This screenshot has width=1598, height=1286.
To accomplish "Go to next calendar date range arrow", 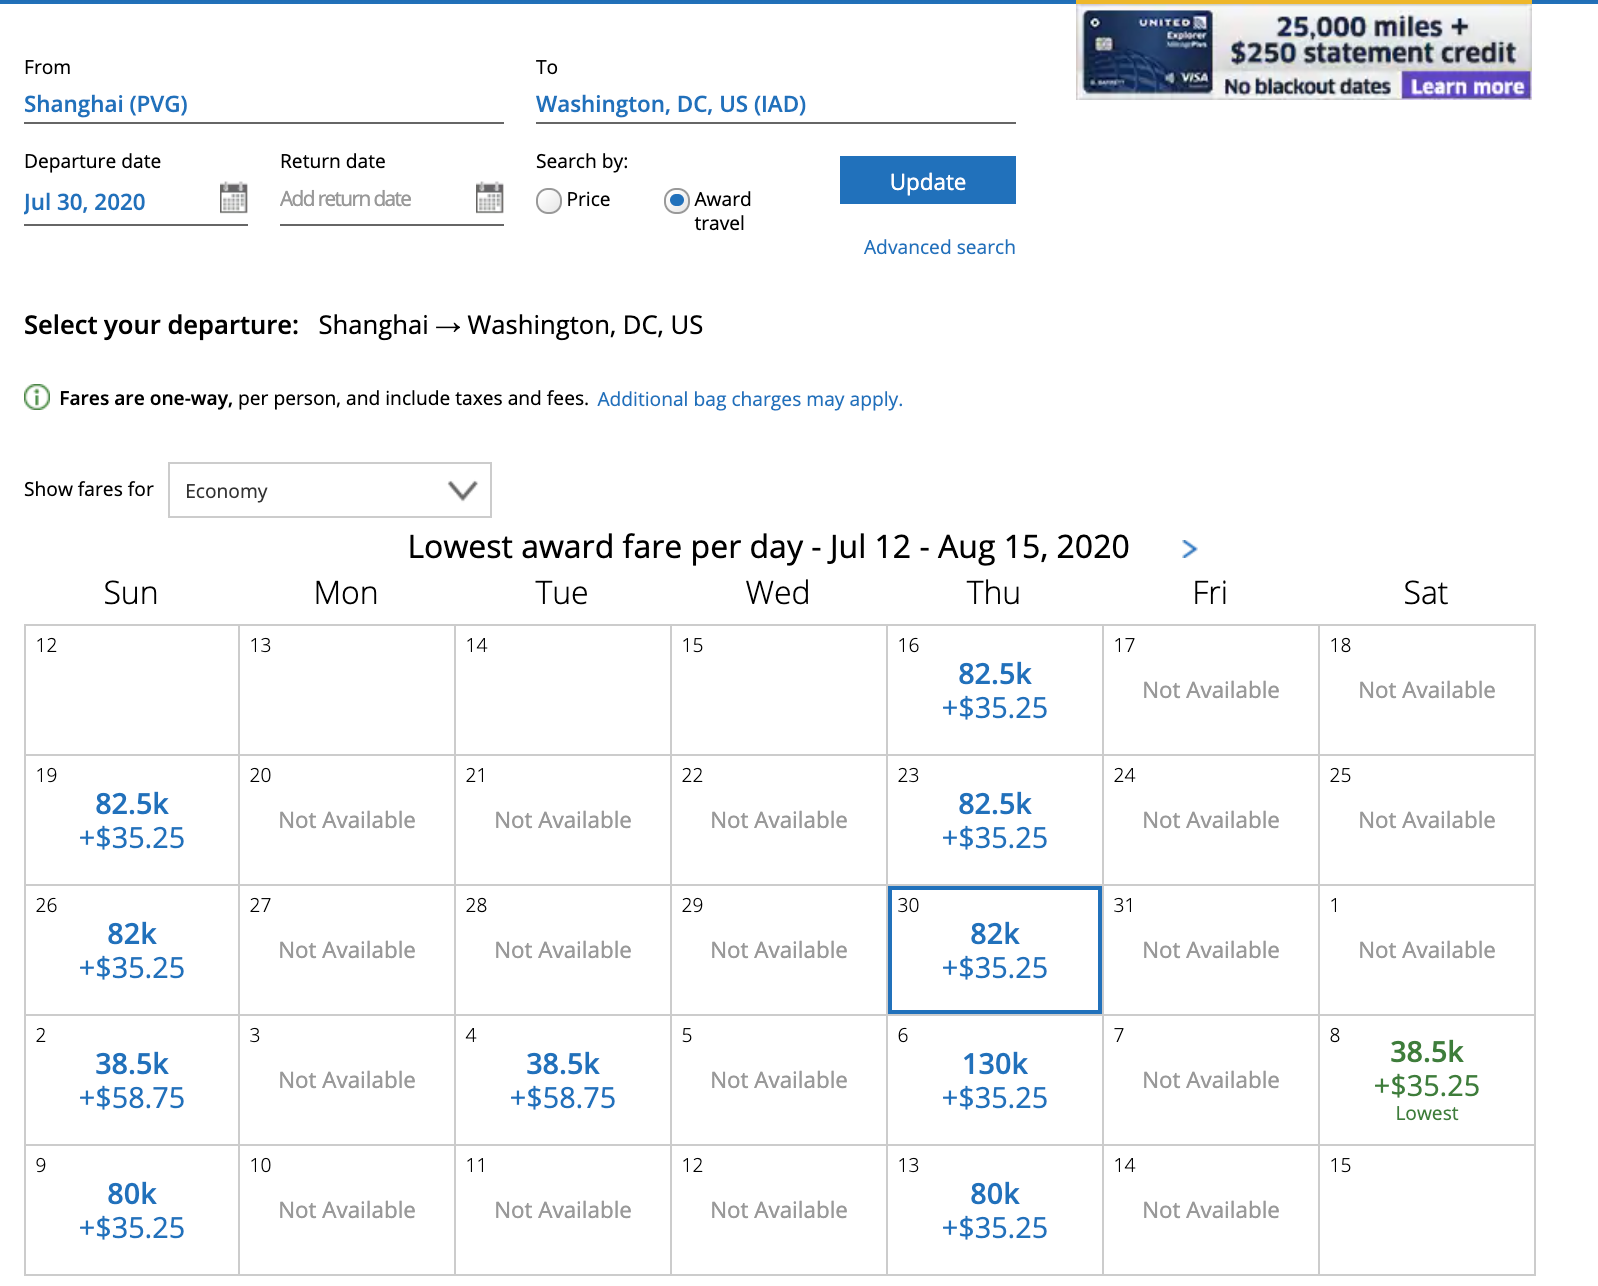I will click(x=1189, y=548).
